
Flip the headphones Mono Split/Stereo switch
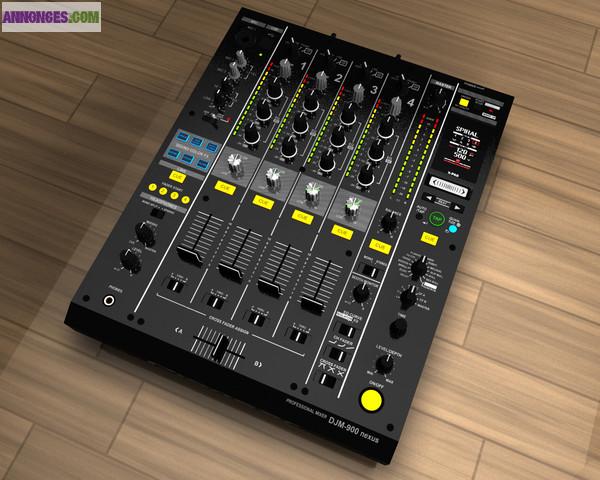click(157, 213)
